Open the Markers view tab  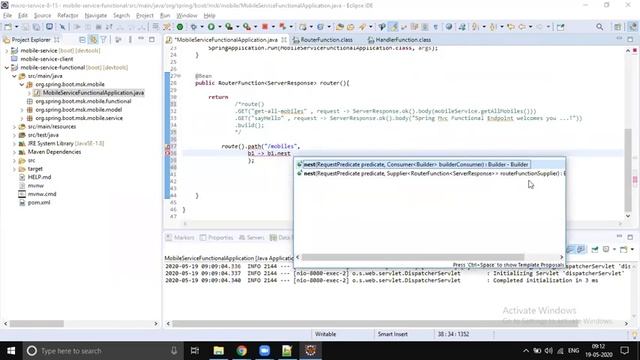point(180,238)
